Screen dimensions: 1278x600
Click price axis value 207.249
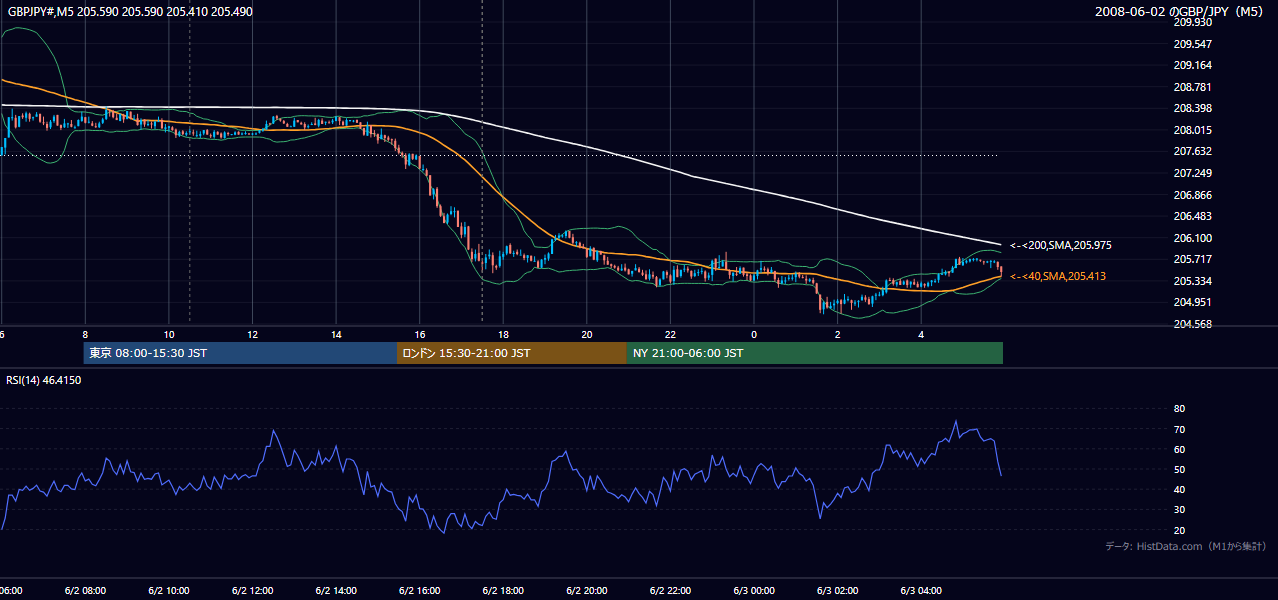(x=1192, y=173)
